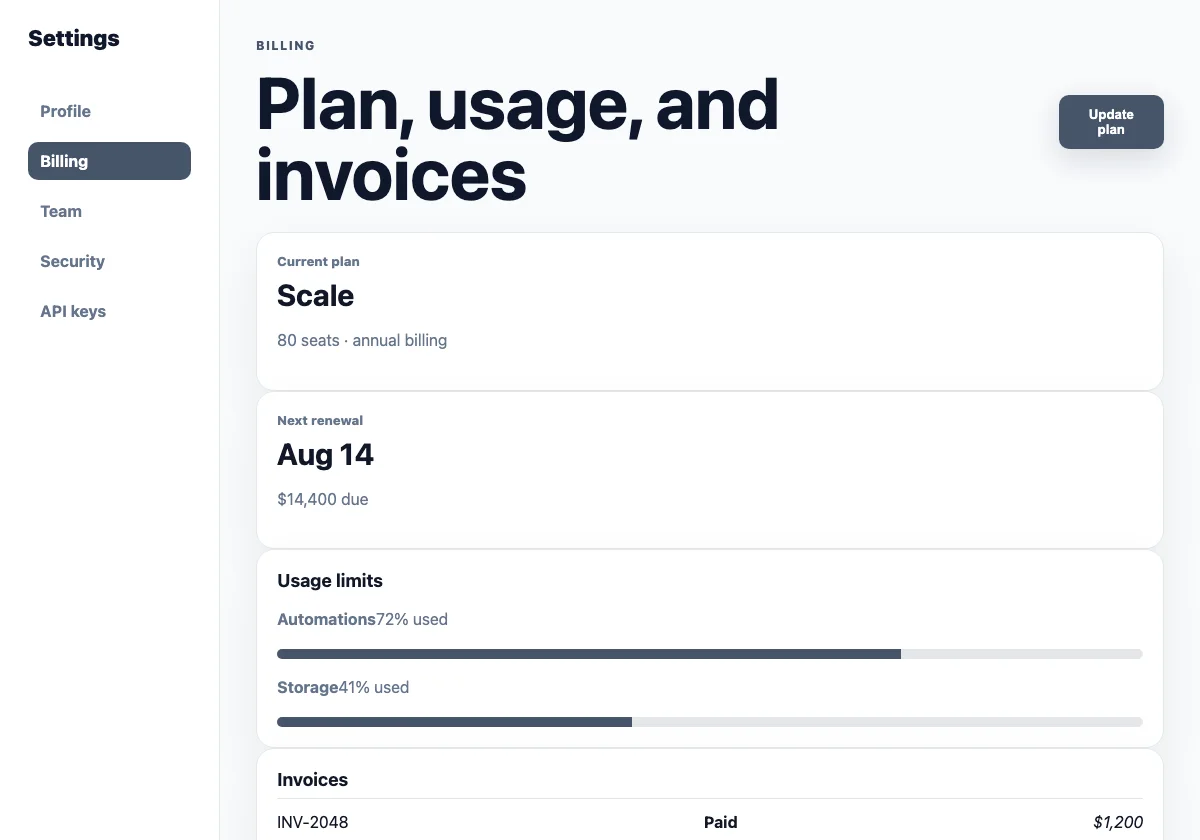Click the Aug 14 renewal date

325,455
